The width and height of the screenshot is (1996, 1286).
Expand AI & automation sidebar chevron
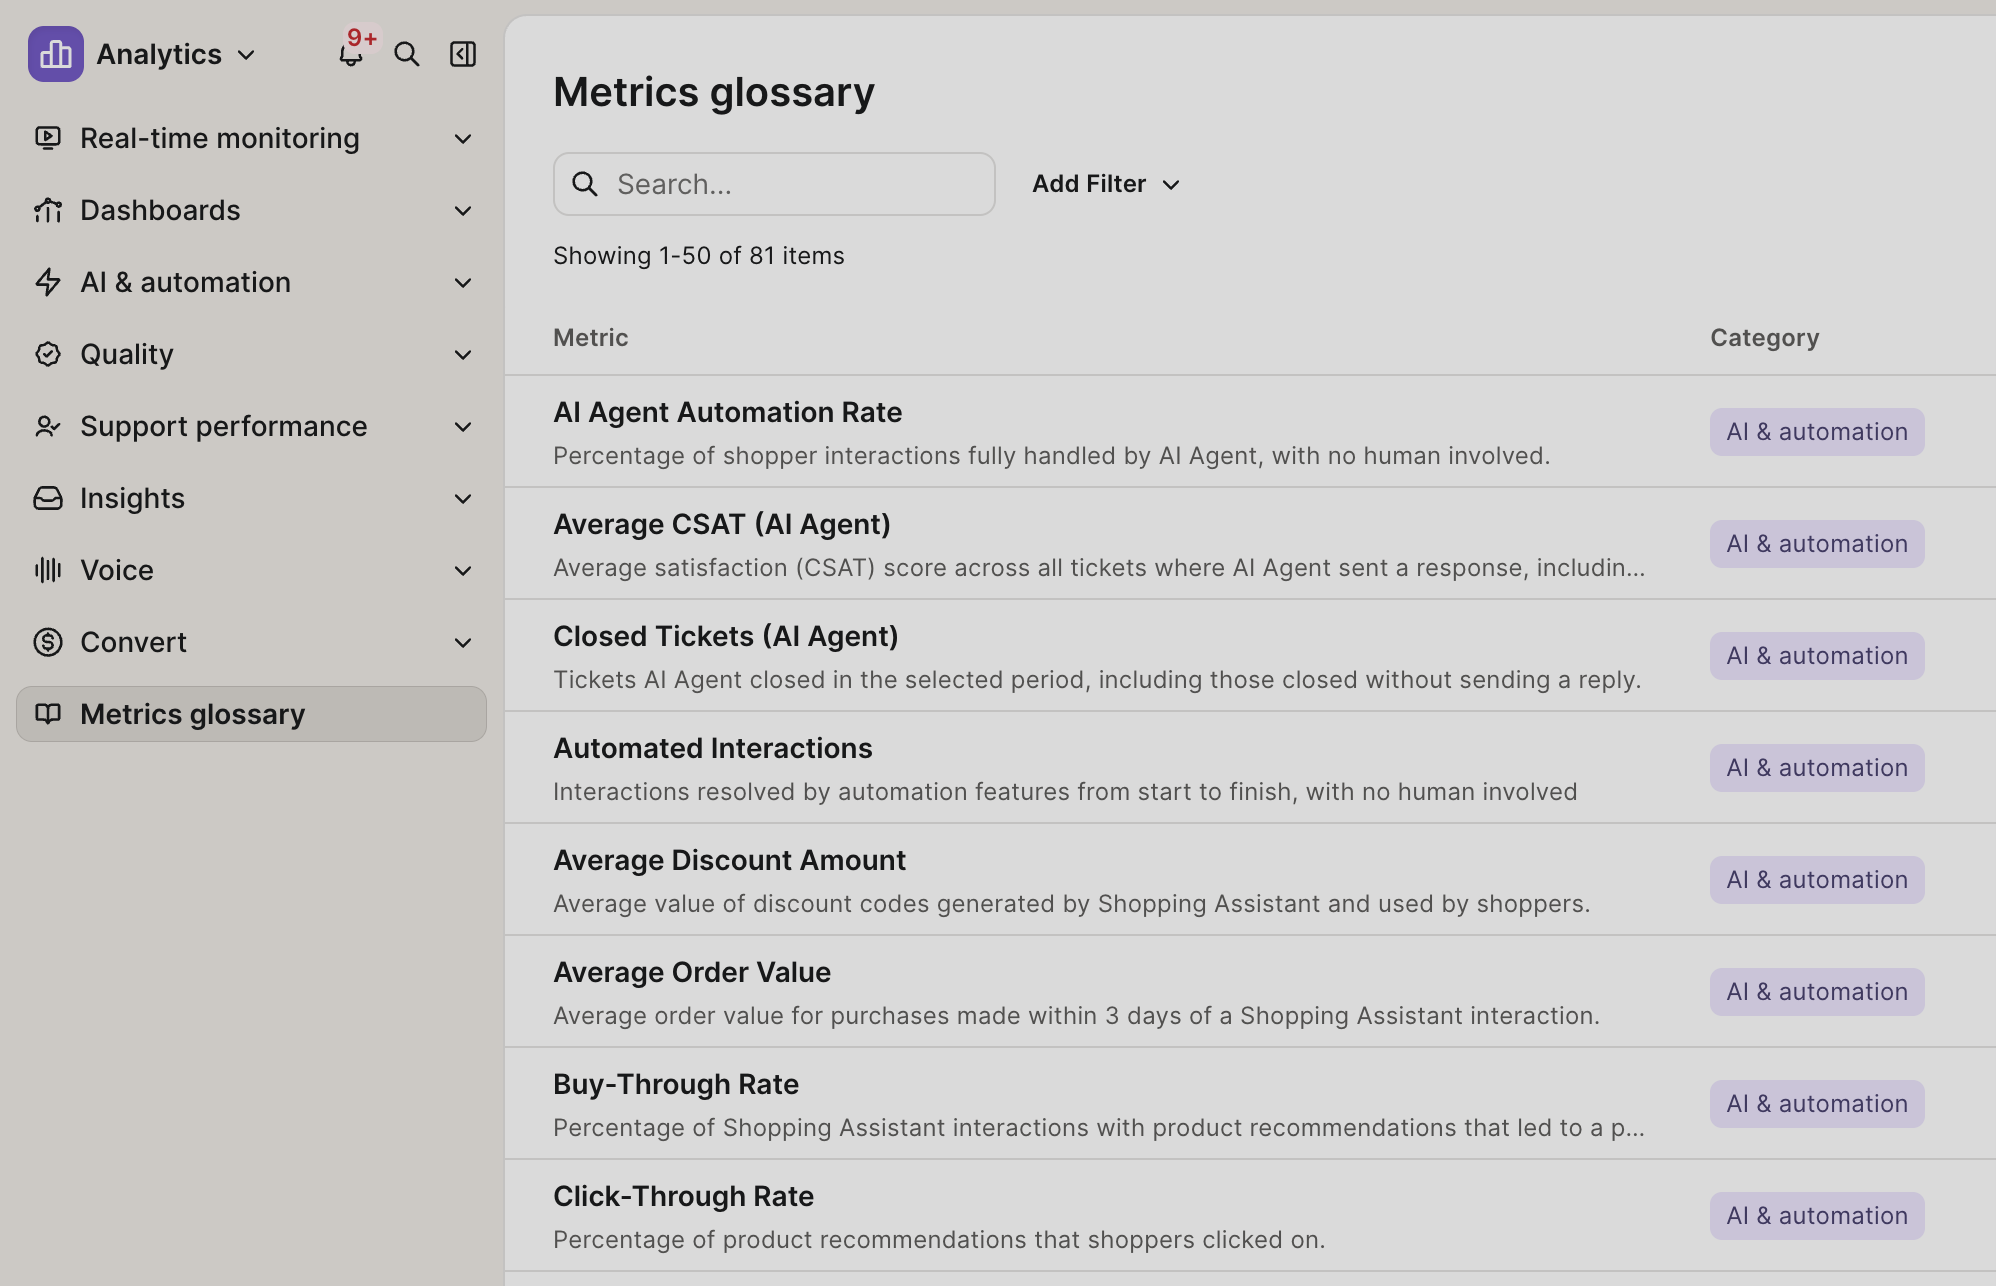pyautogui.click(x=463, y=283)
